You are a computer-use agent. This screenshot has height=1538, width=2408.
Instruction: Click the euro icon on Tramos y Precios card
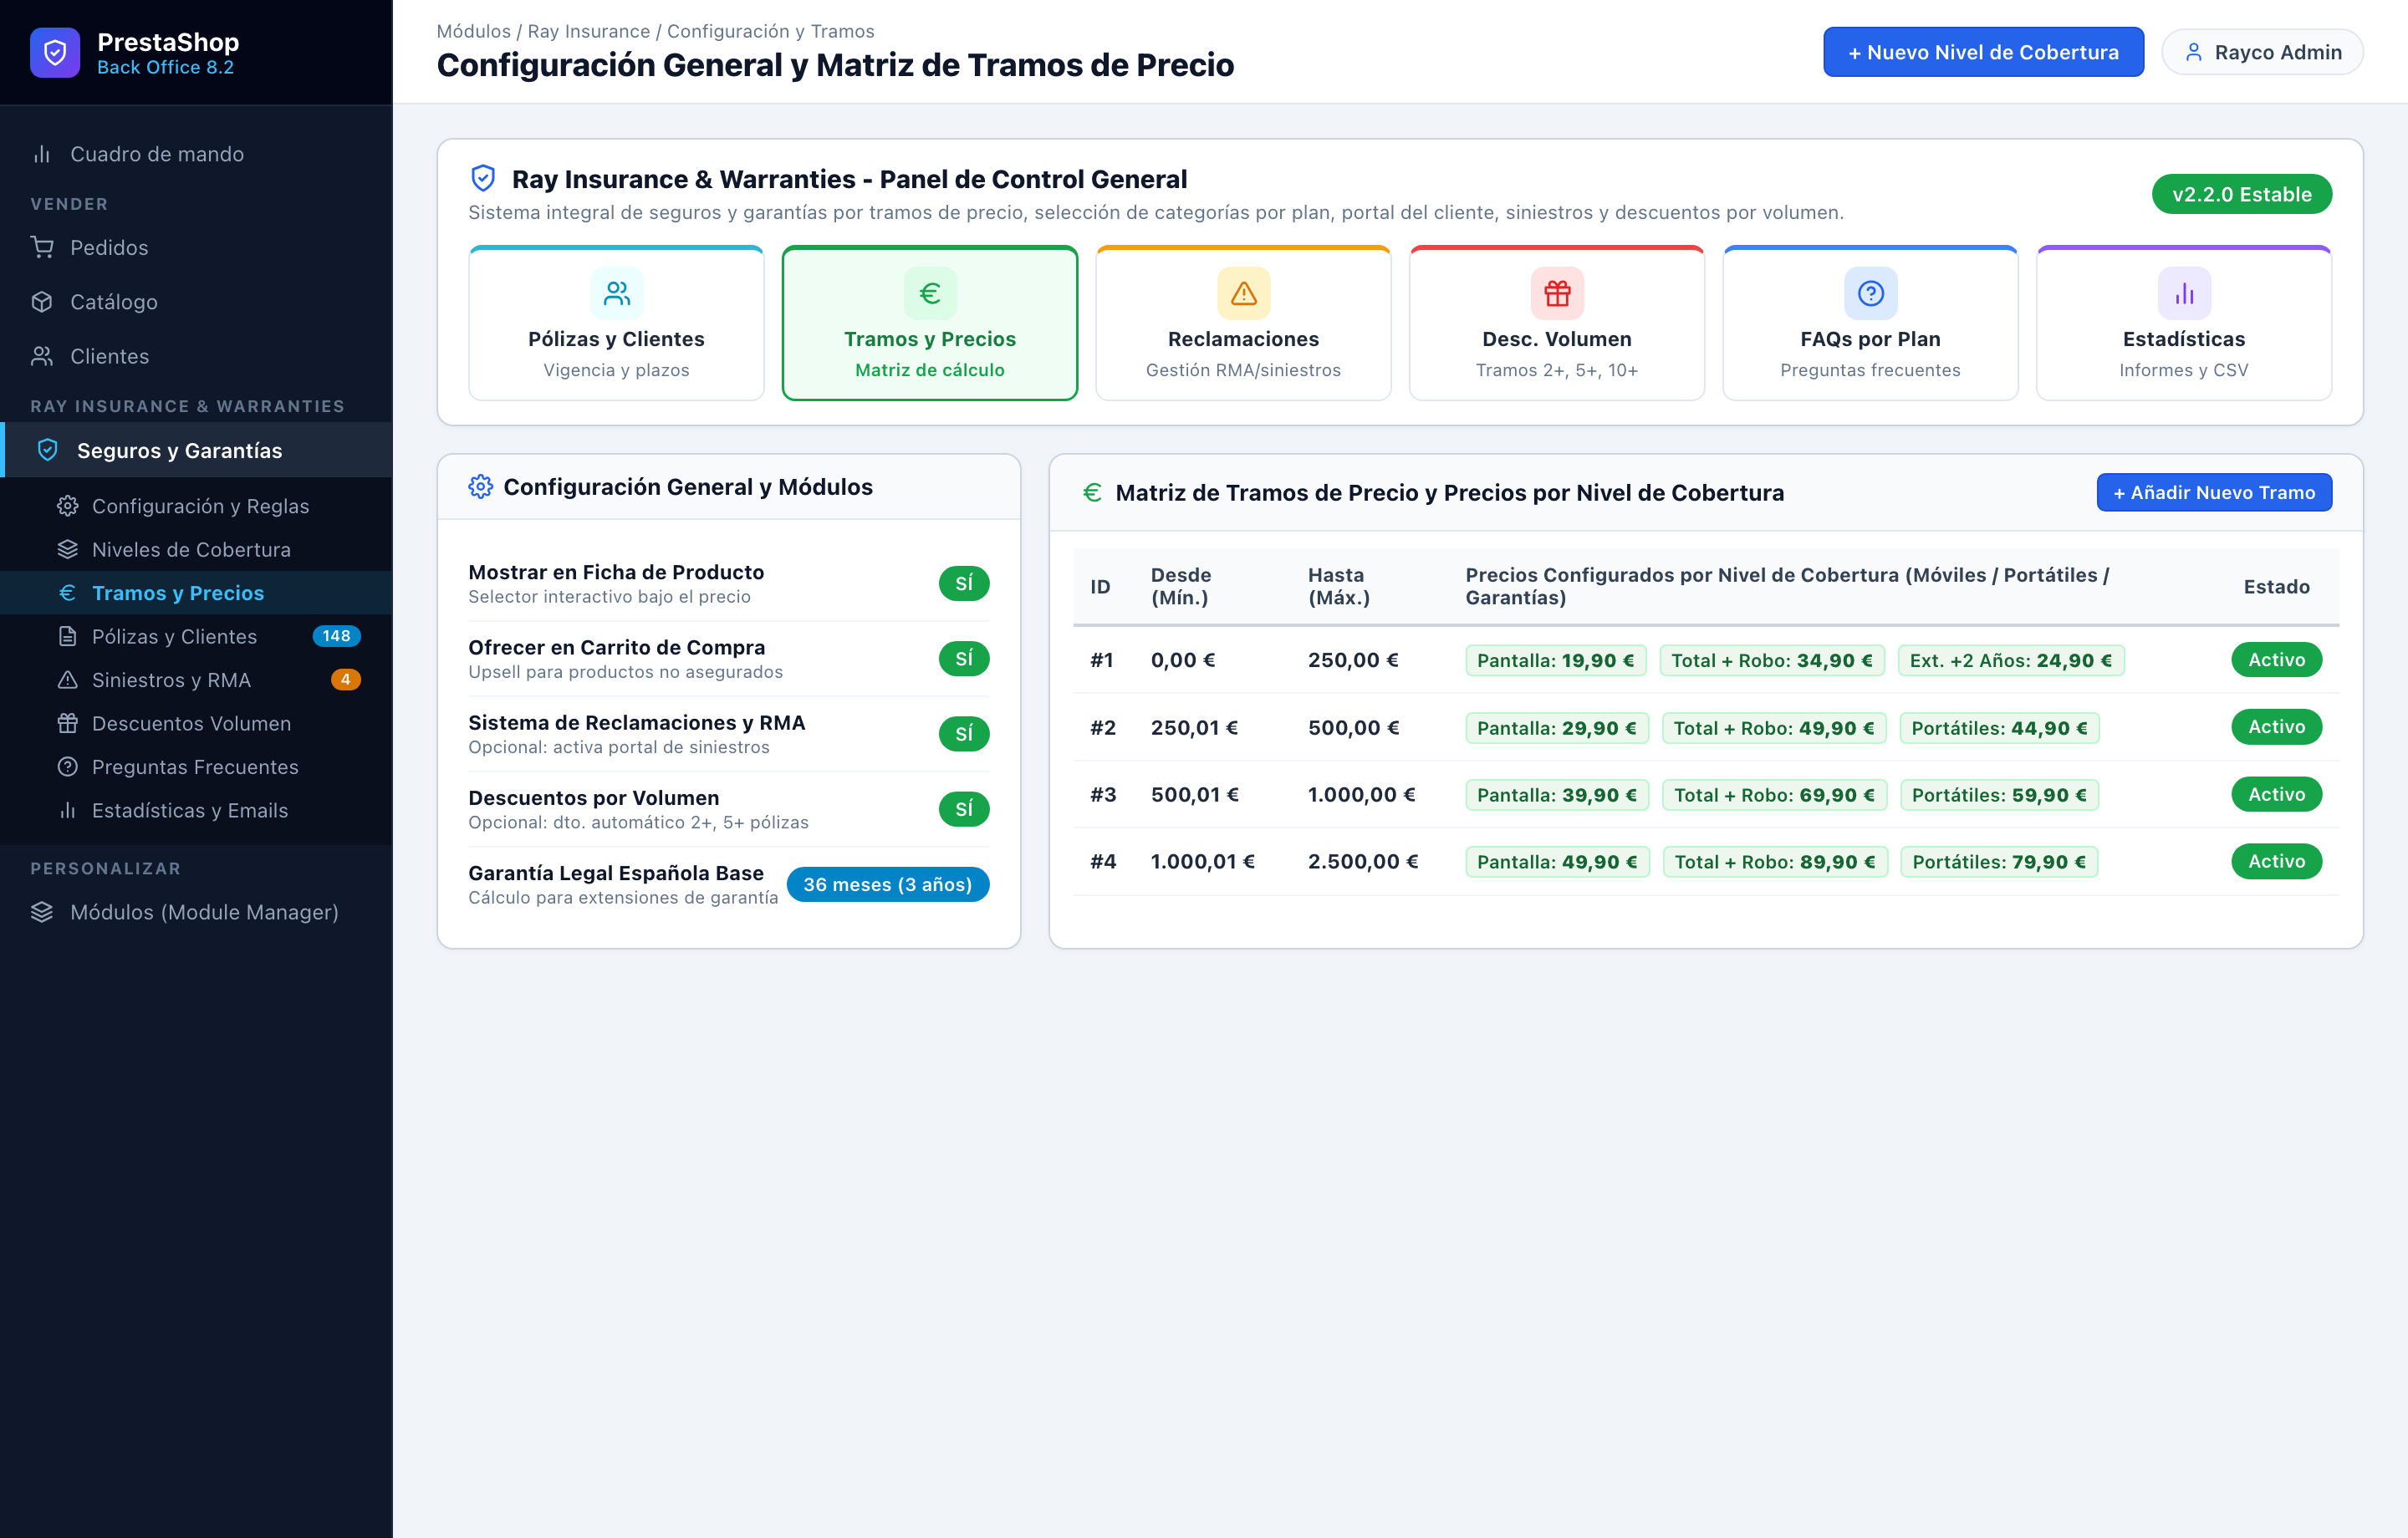click(x=930, y=293)
